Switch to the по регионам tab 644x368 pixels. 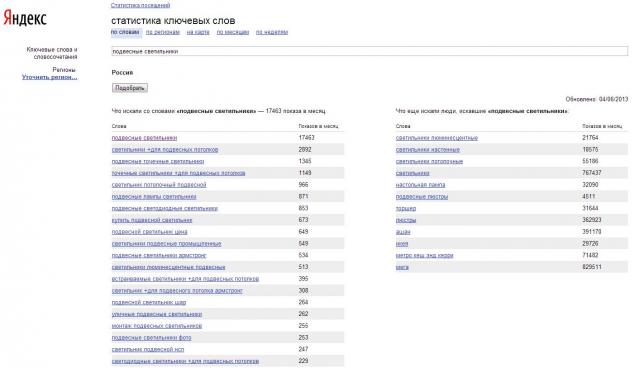click(163, 32)
